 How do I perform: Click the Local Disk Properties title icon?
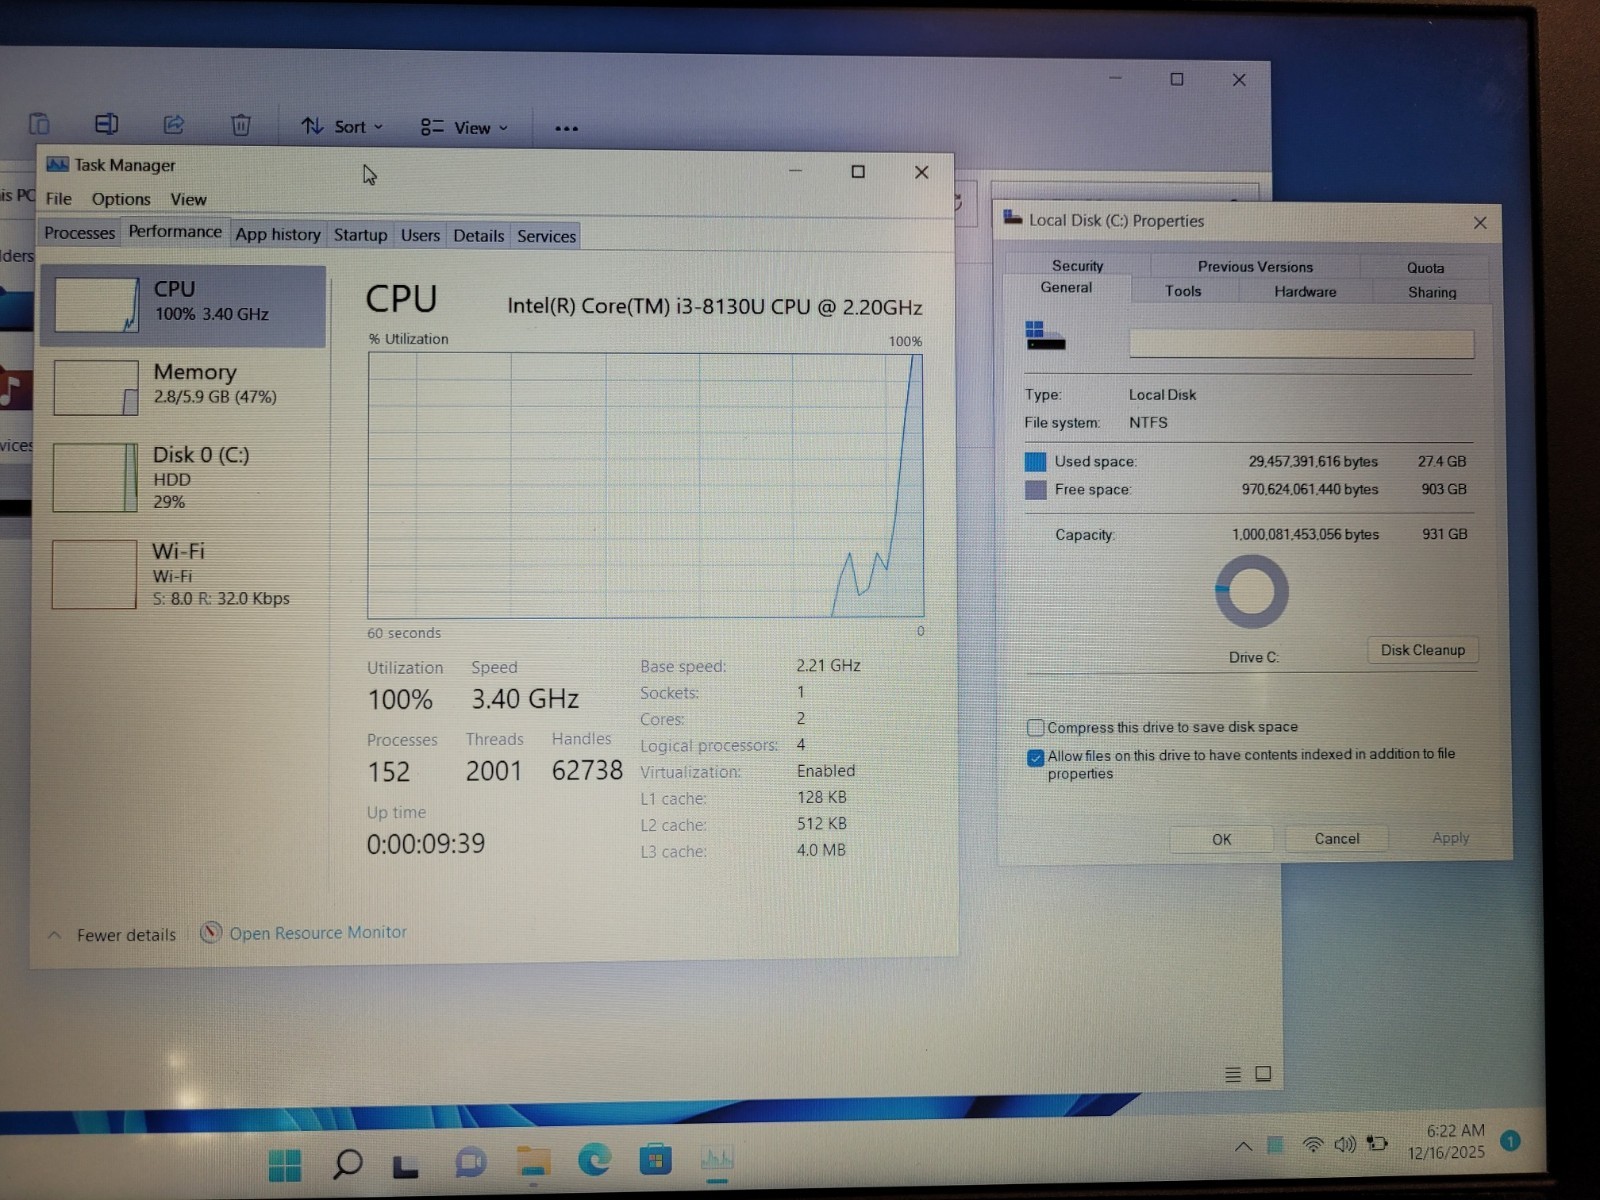(x=1013, y=218)
